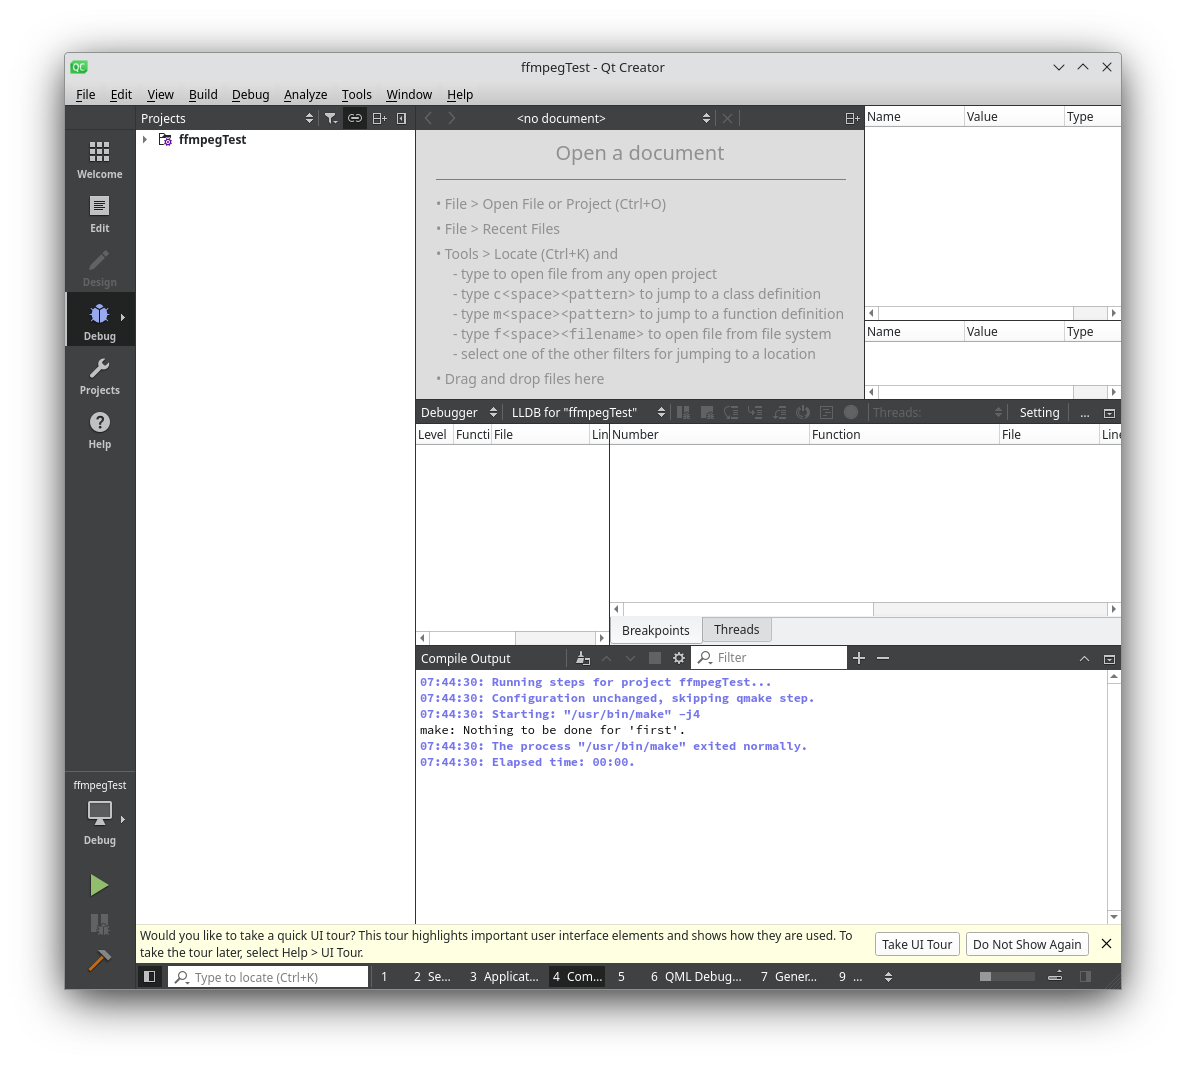Open the LLDB for ffmpegTest engine dropdown
Screen dimensions: 1186x1066
tap(587, 412)
